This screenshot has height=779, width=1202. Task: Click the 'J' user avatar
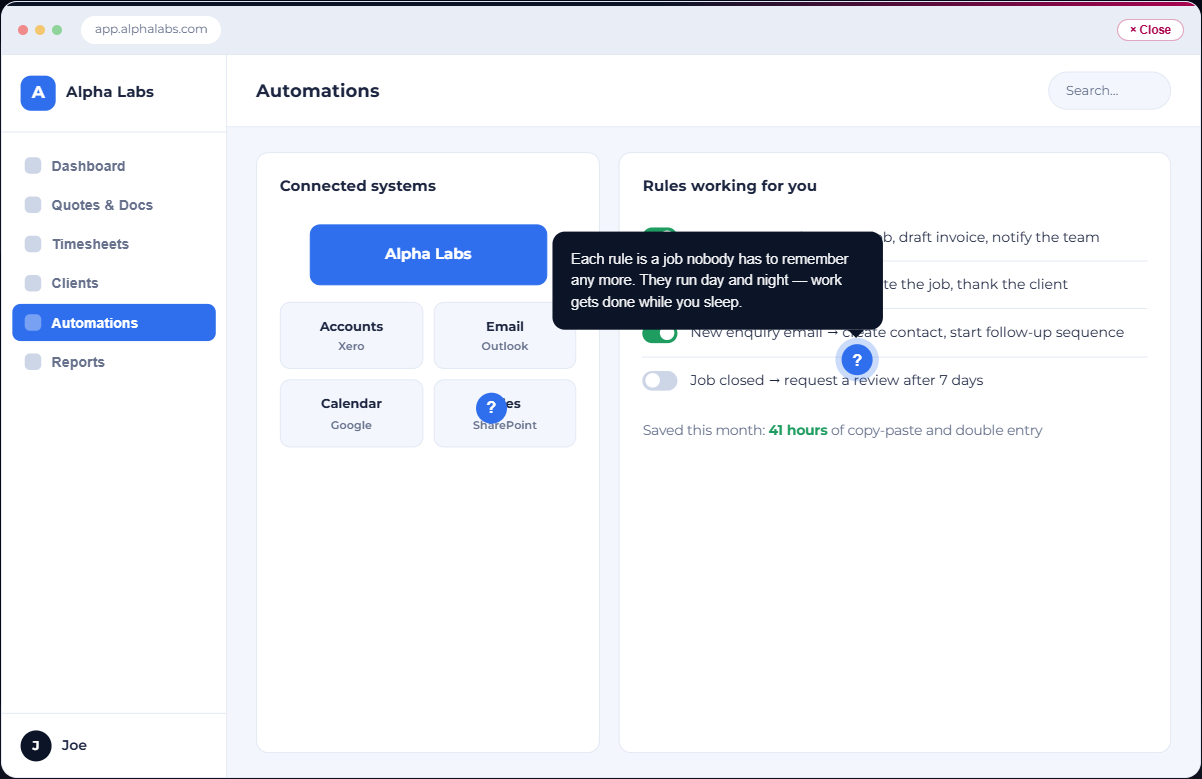(36, 745)
